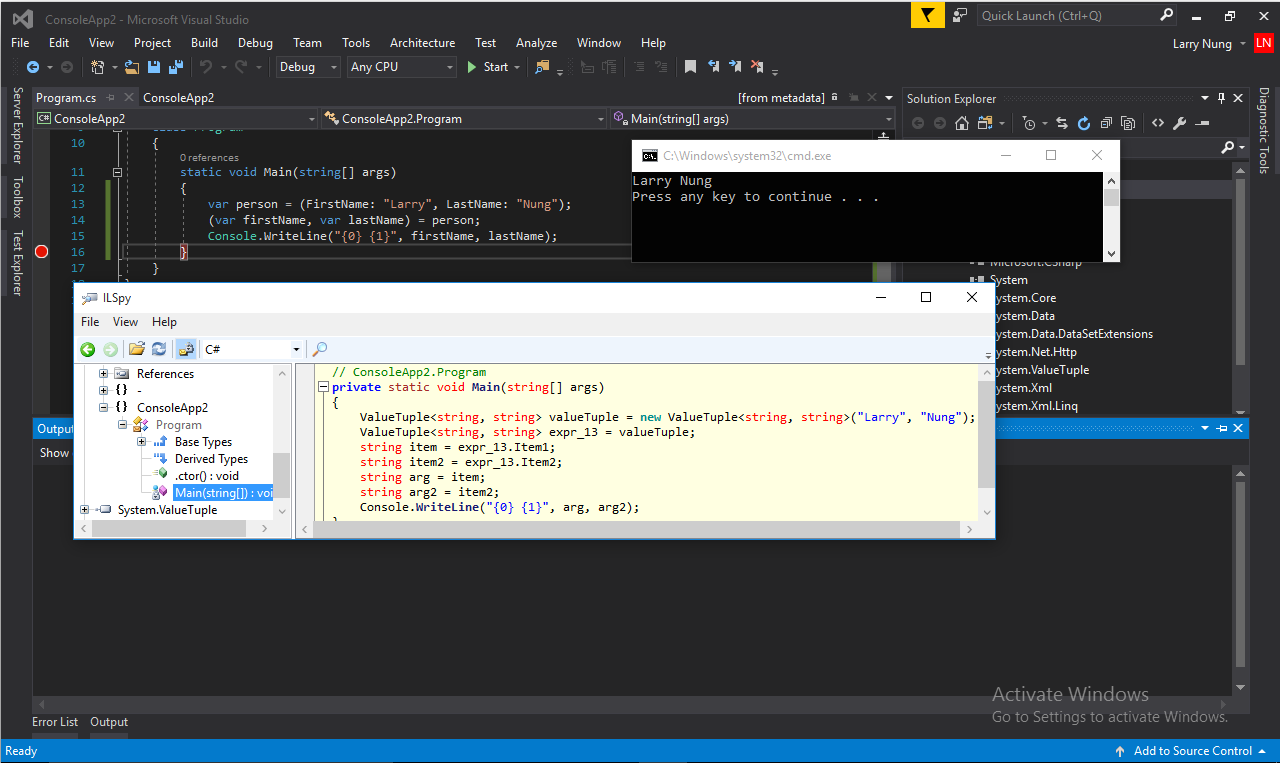Click Show All Files icon
The height and width of the screenshot is (763, 1280).
click(1128, 123)
